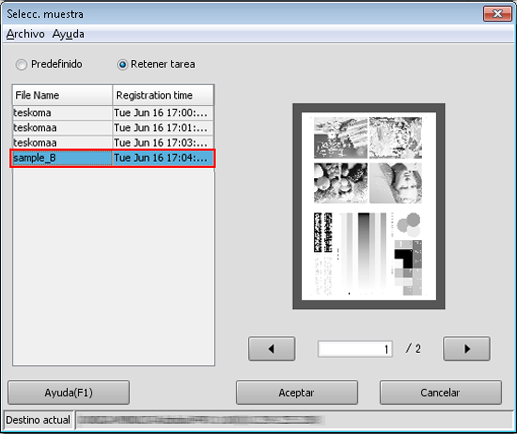Select the teskomaa row registered 17:03

pyautogui.click(x=113, y=143)
